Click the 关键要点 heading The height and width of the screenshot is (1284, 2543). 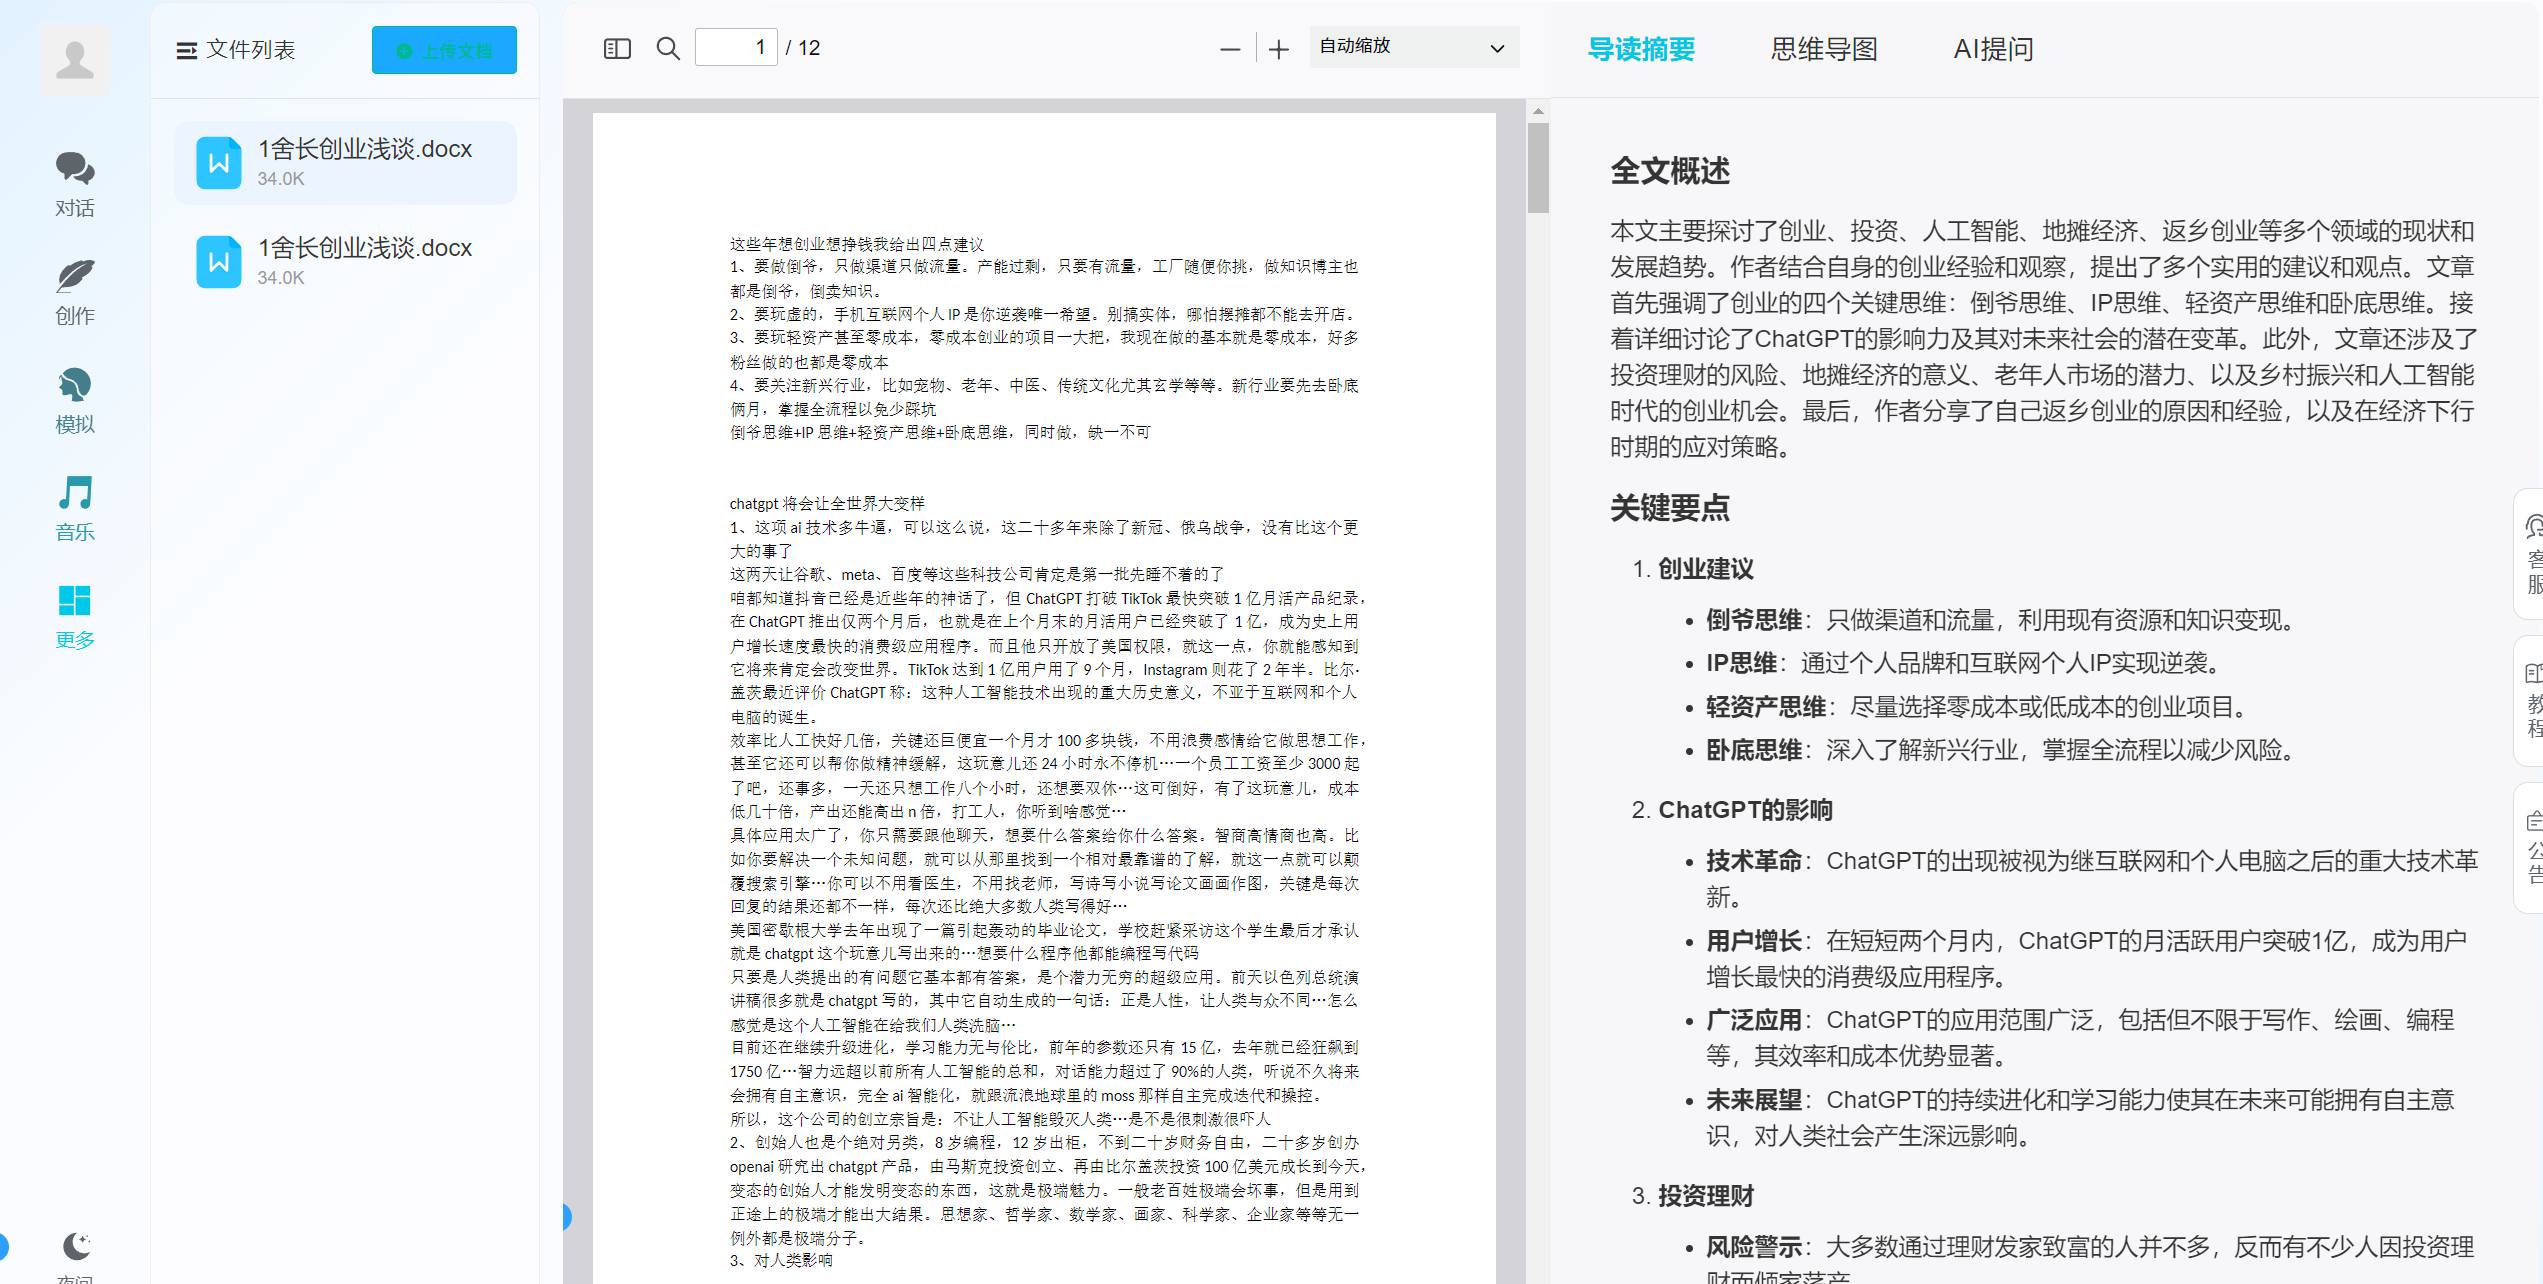[x=1670, y=508]
